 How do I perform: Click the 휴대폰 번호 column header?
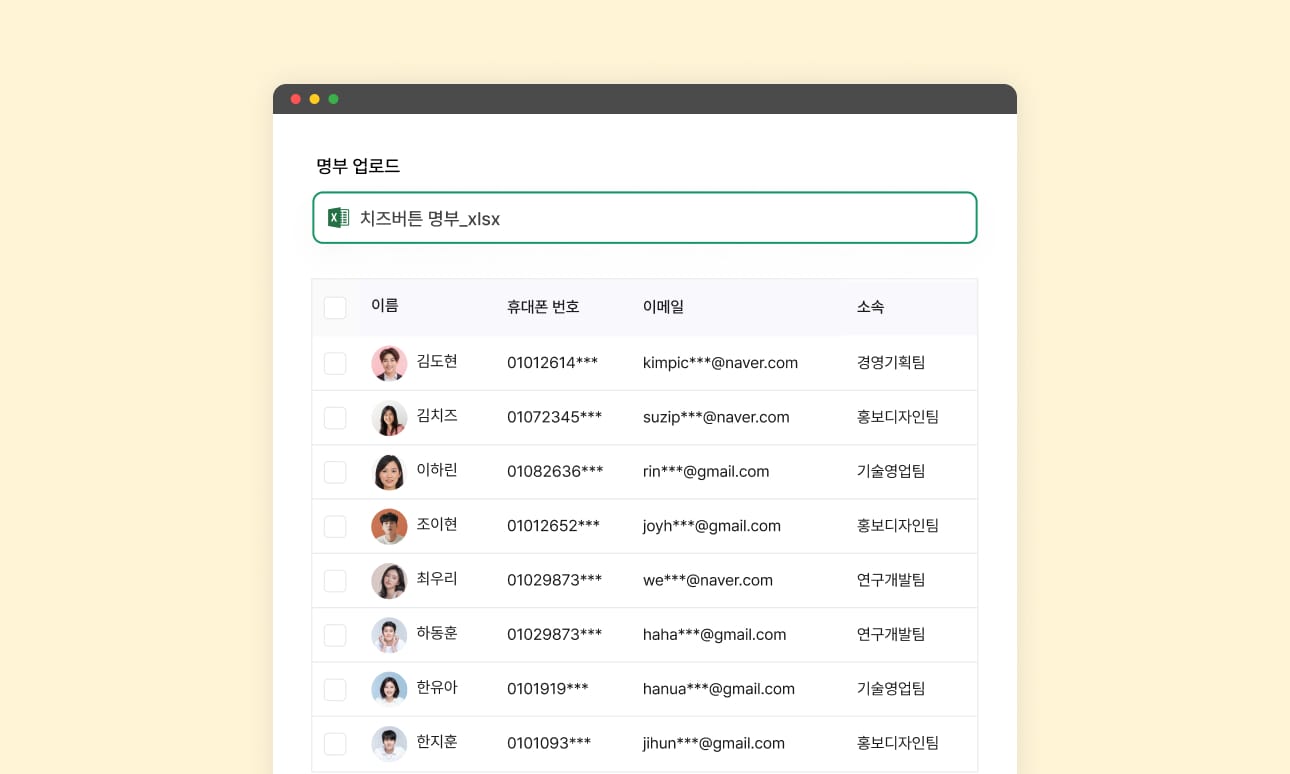543,307
